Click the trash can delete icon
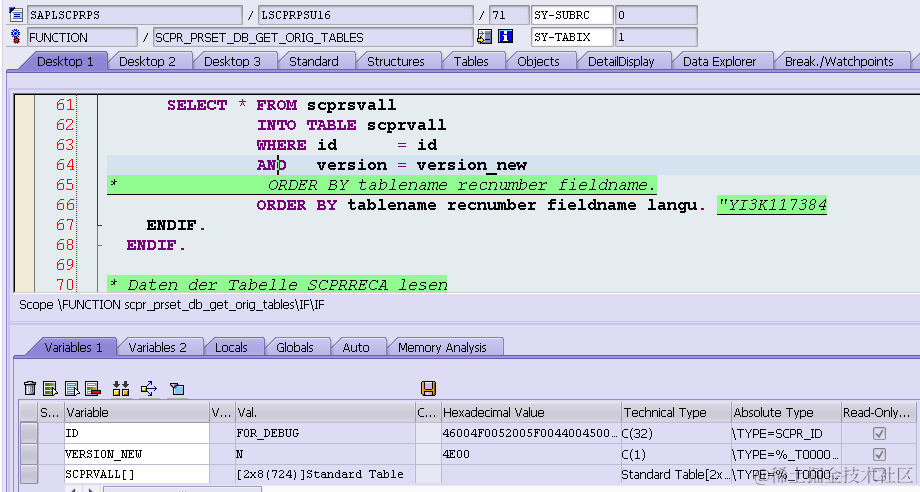This screenshot has width=920, height=492. (30, 388)
